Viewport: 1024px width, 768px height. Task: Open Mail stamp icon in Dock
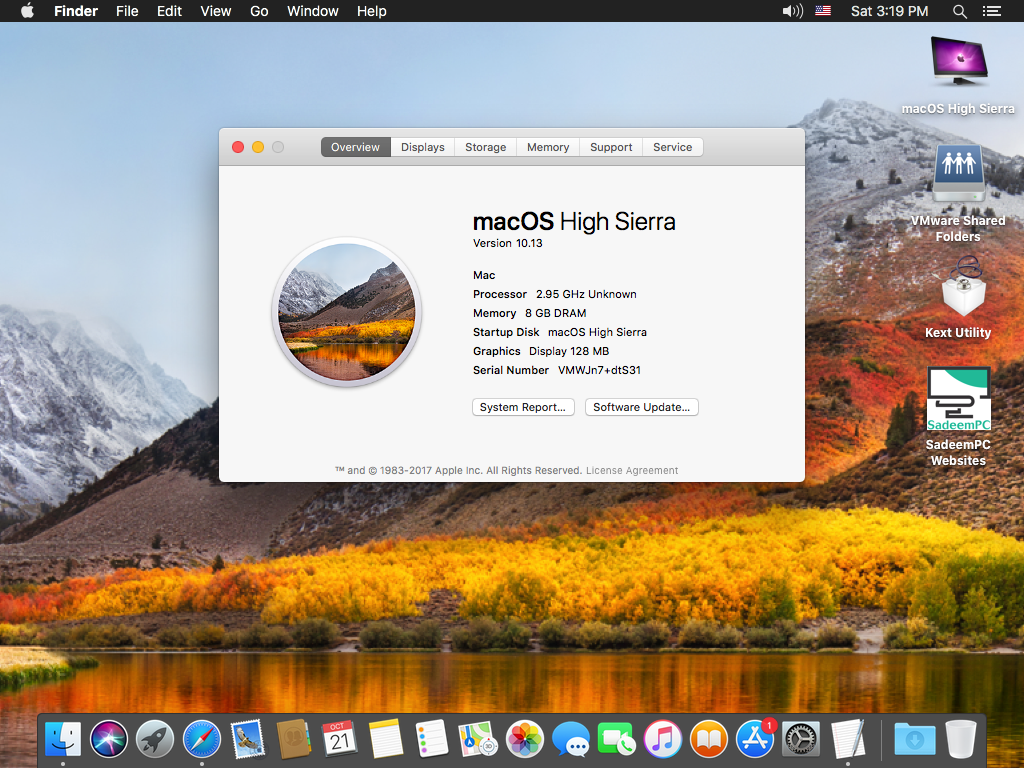click(x=248, y=739)
